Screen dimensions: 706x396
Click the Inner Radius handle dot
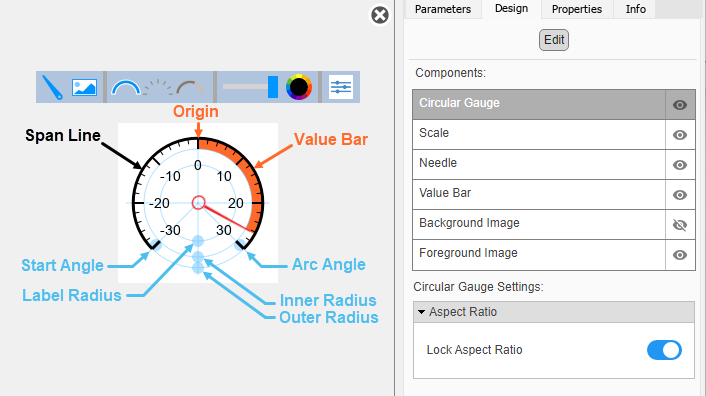click(x=198, y=257)
